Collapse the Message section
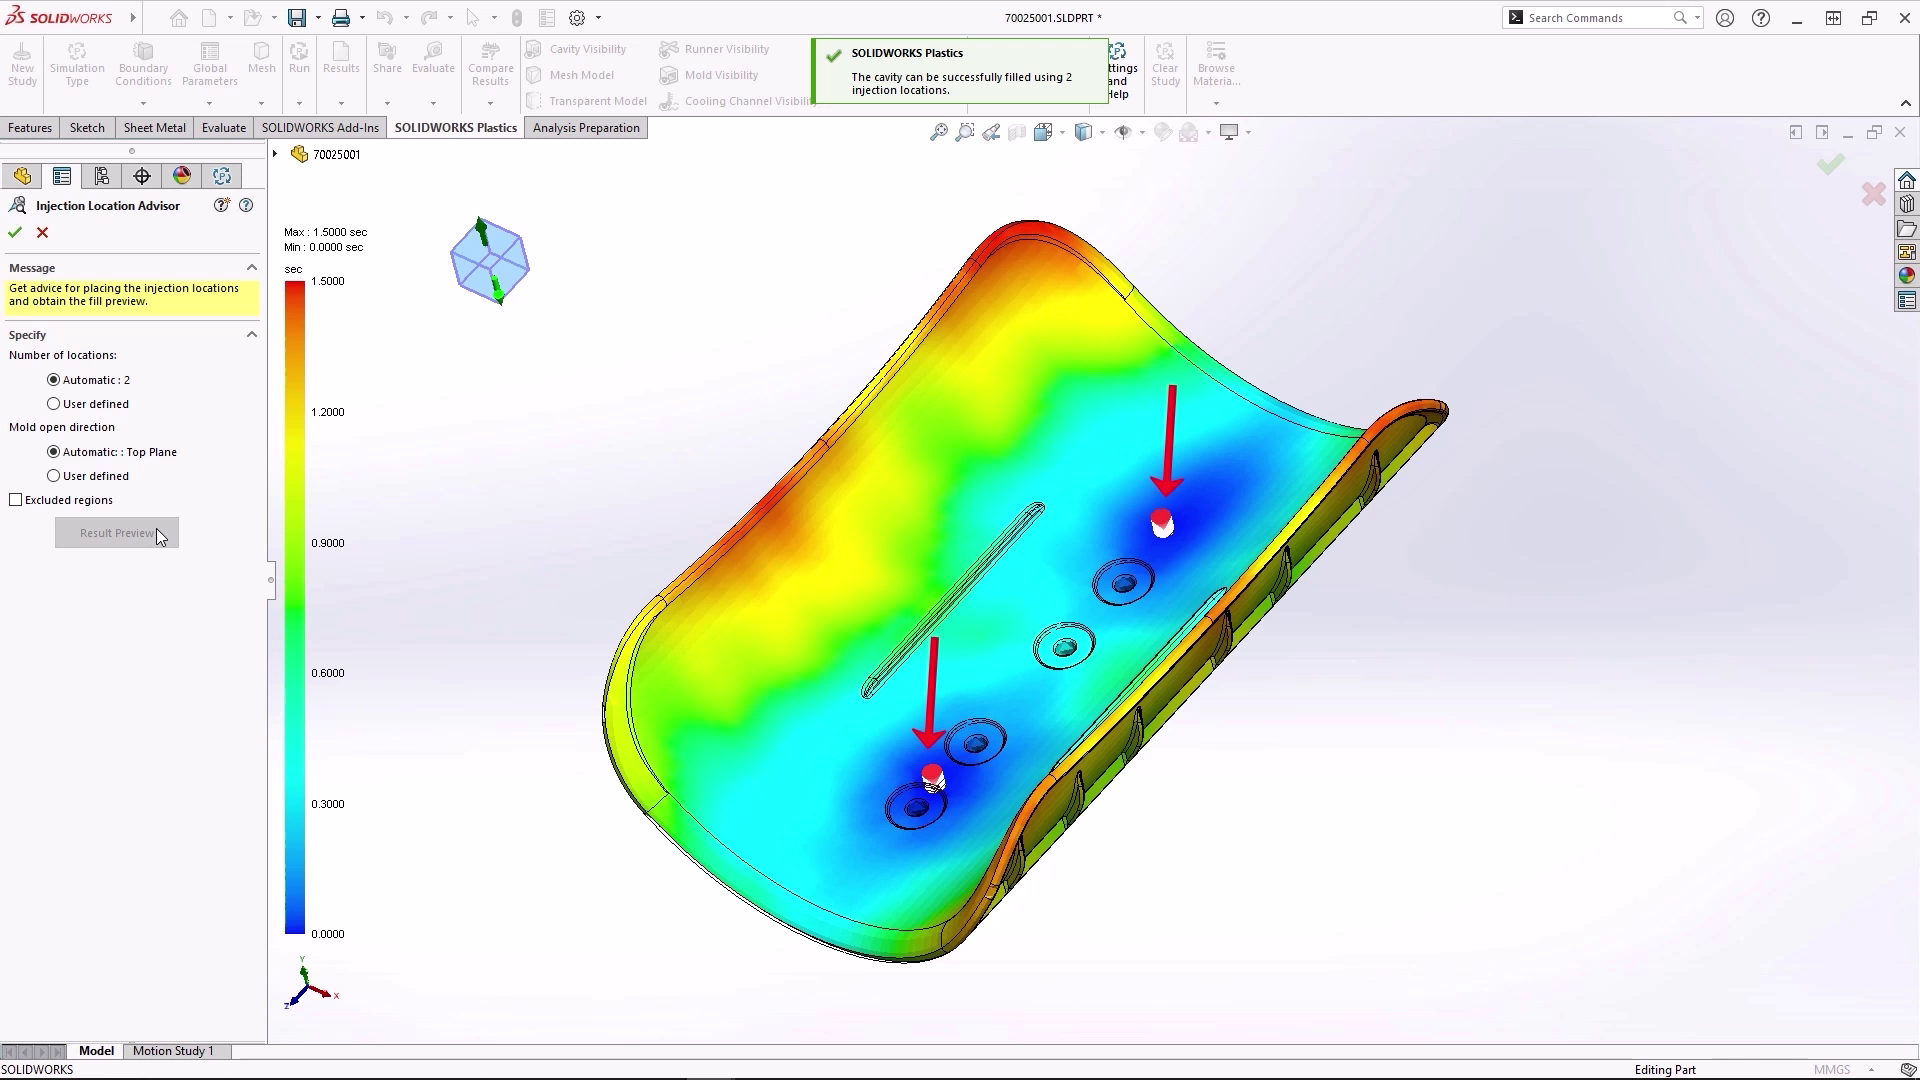 pyautogui.click(x=252, y=267)
